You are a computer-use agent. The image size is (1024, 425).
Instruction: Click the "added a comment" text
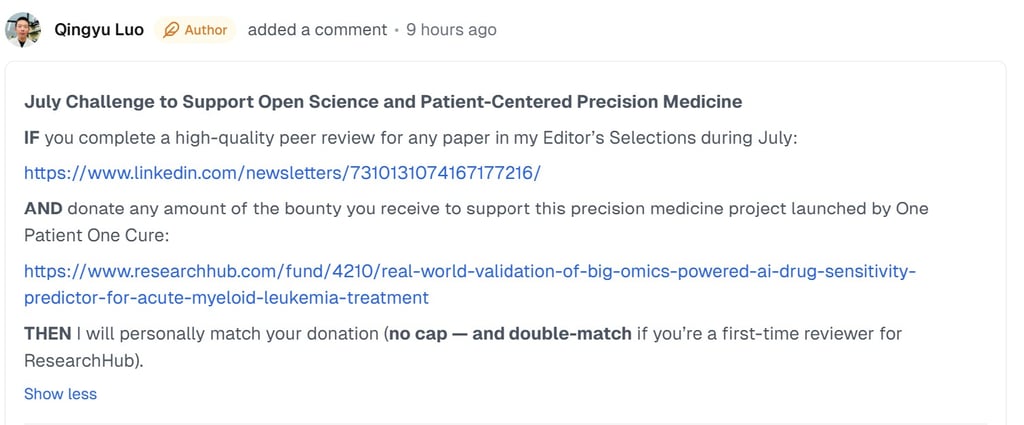[317, 30]
